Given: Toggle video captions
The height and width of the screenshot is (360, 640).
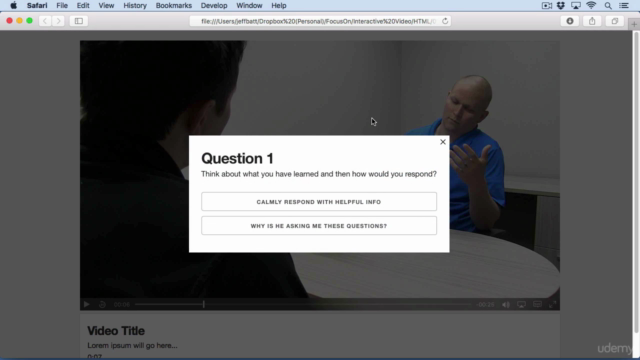Looking at the screenshot, I should coord(537,304).
